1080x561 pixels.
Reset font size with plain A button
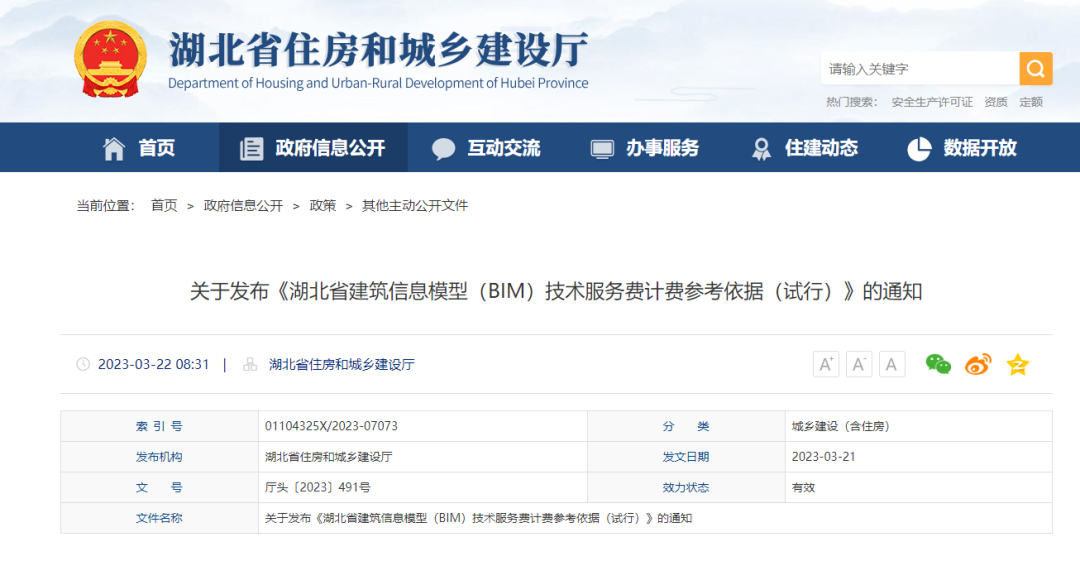click(x=892, y=364)
